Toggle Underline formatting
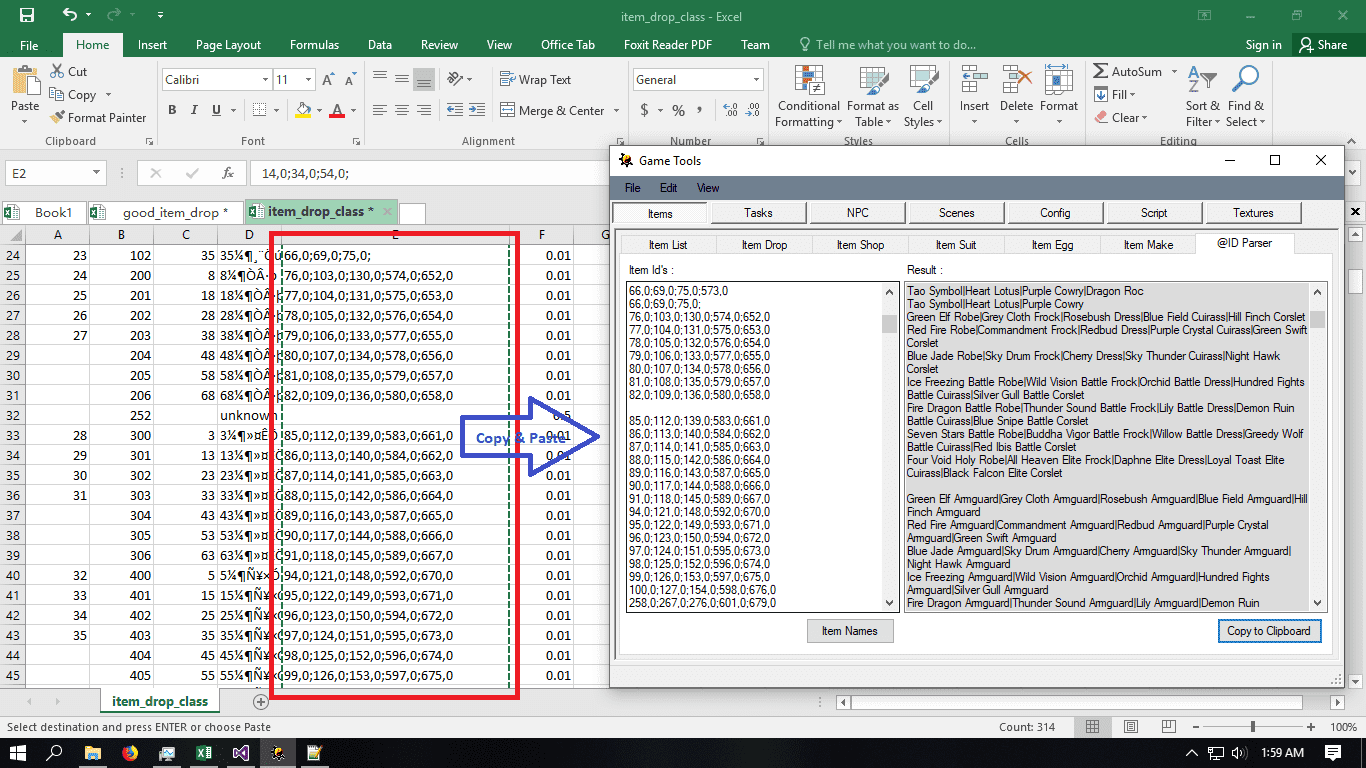The width and height of the screenshot is (1366, 768). (x=214, y=111)
